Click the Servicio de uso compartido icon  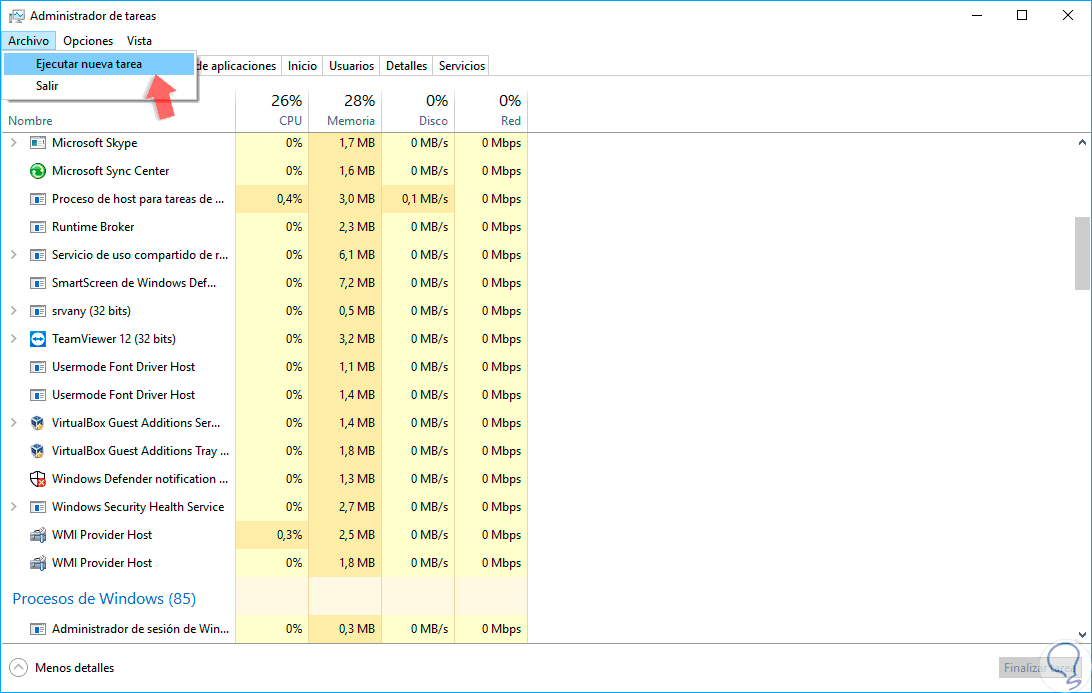click(38, 255)
